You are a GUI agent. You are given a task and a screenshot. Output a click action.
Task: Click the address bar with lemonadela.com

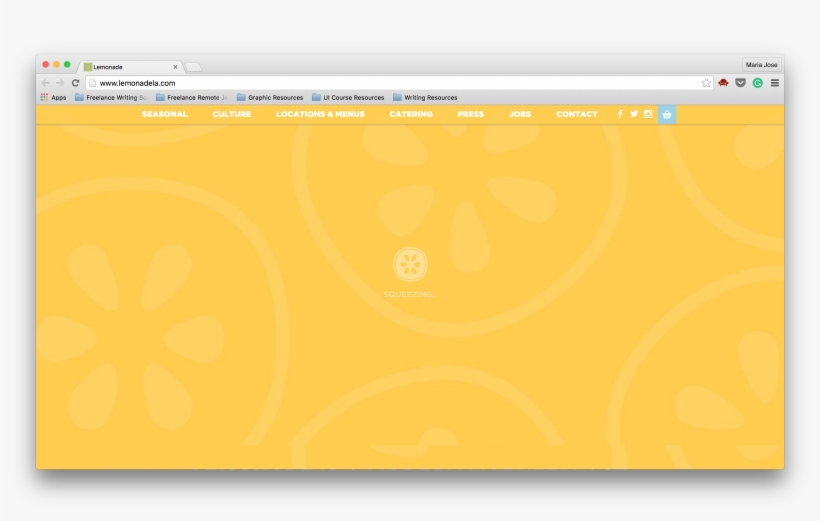pos(399,83)
